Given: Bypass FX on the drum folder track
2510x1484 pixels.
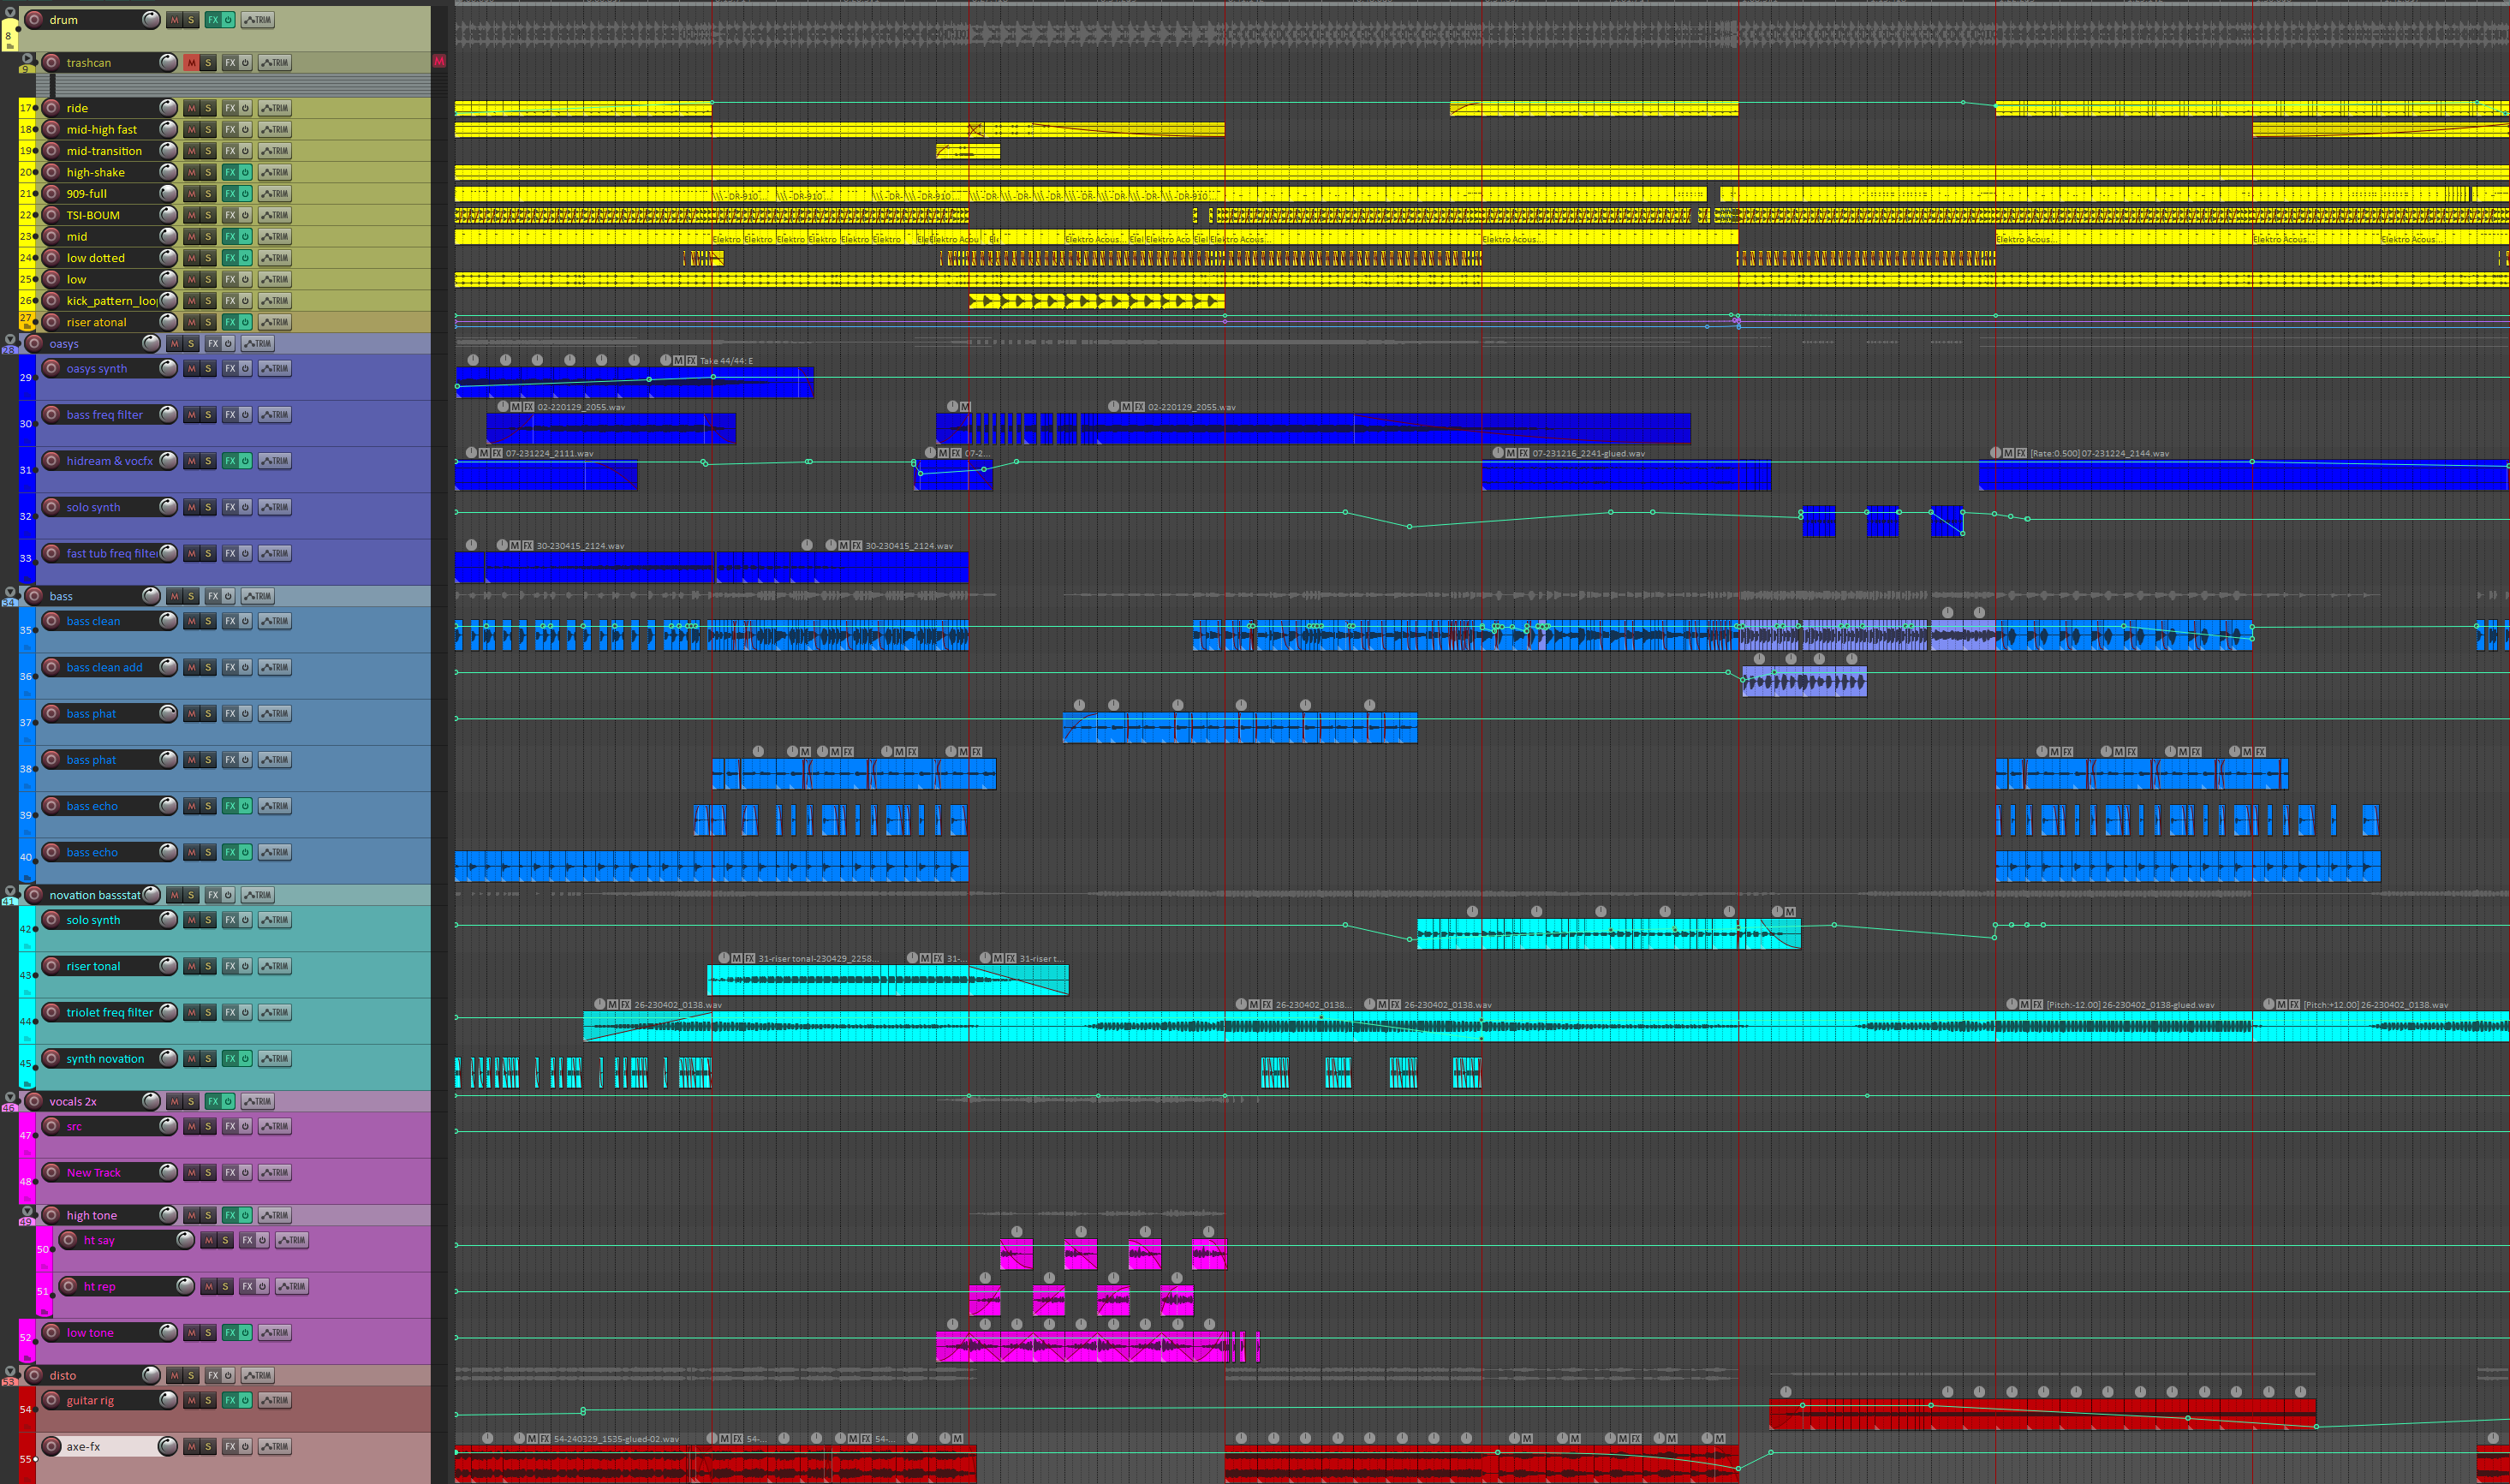Looking at the screenshot, I should click(228, 20).
